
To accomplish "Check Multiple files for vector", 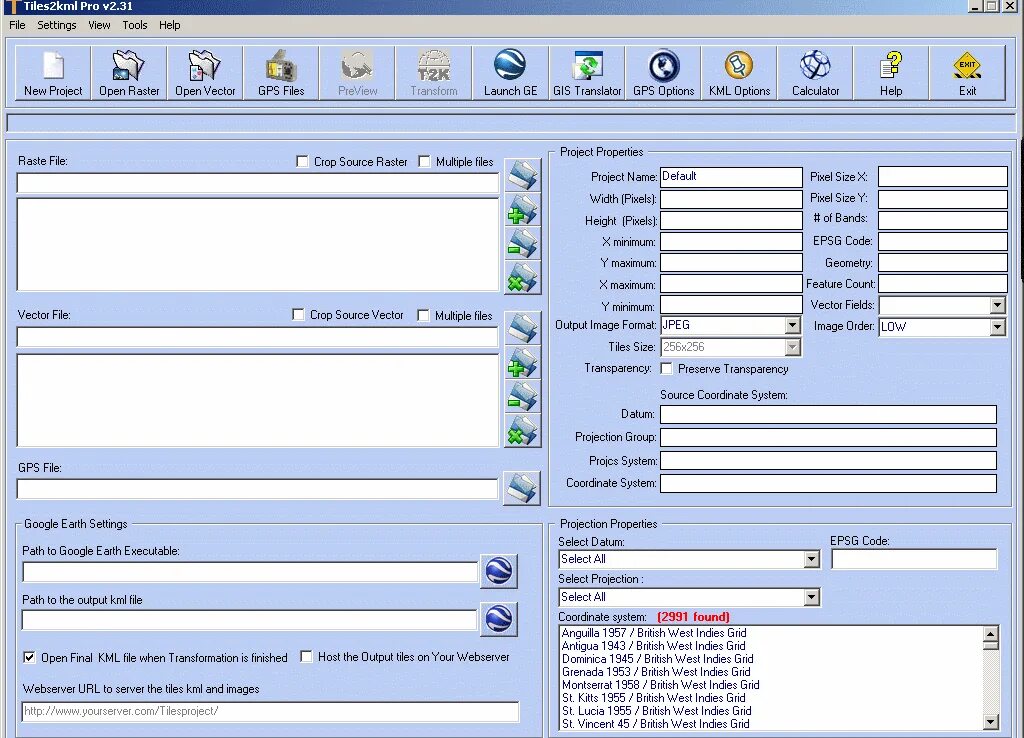I will coord(423,315).
